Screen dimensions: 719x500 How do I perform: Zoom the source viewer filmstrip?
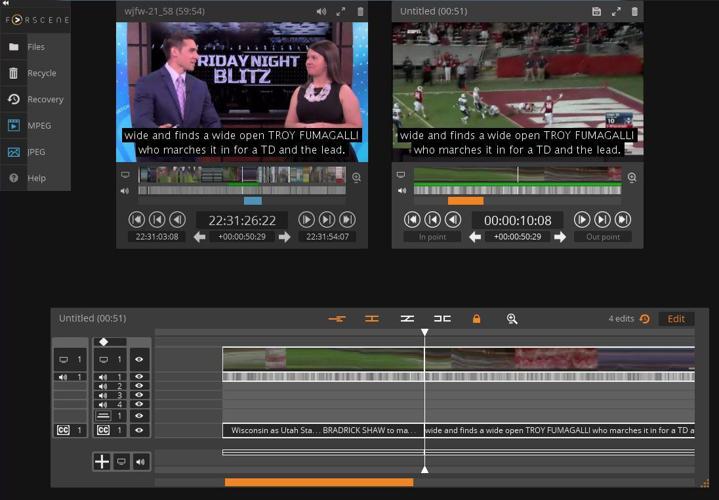(356, 178)
